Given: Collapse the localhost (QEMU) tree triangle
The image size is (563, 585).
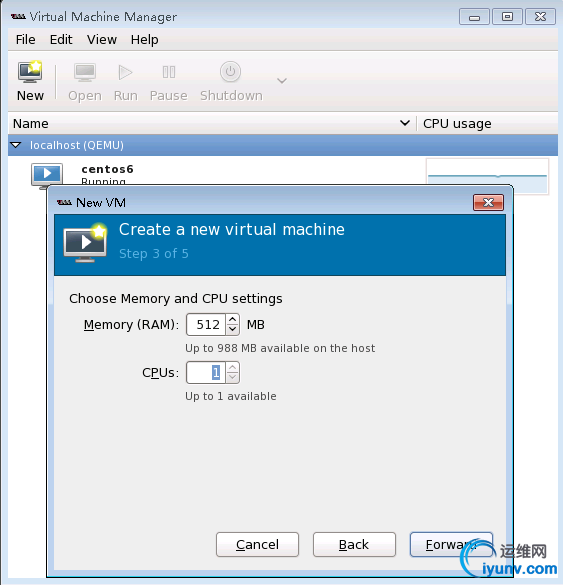Looking at the screenshot, I should 16,145.
